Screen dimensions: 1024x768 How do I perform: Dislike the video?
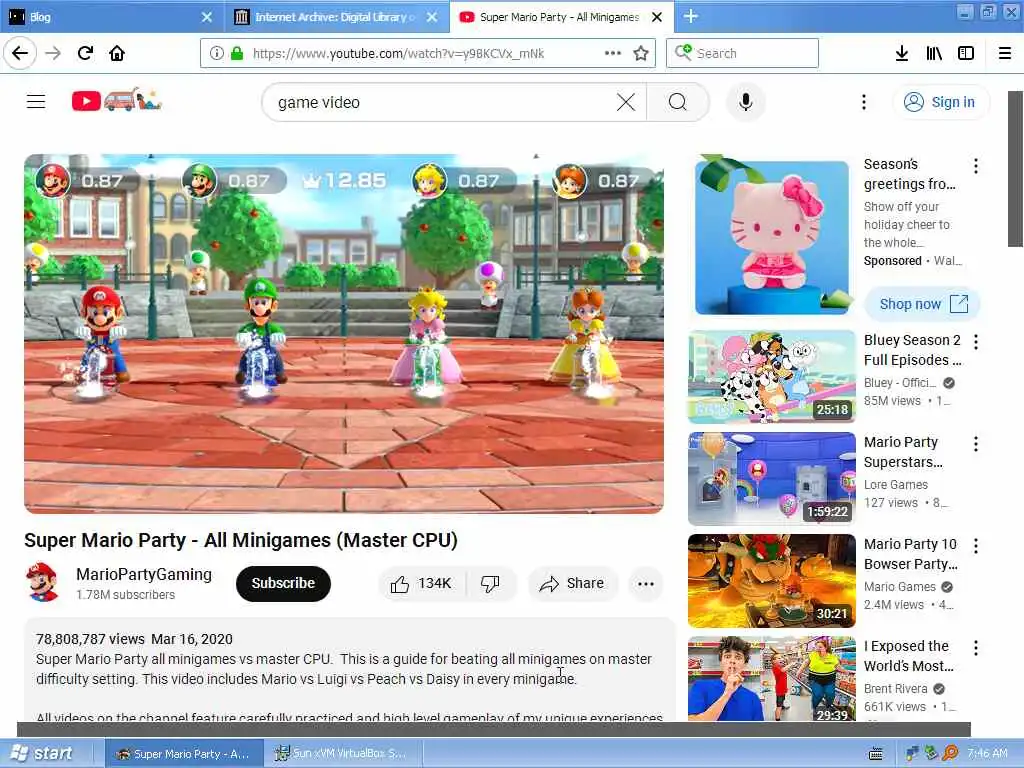pyautogui.click(x=490, y=583)
